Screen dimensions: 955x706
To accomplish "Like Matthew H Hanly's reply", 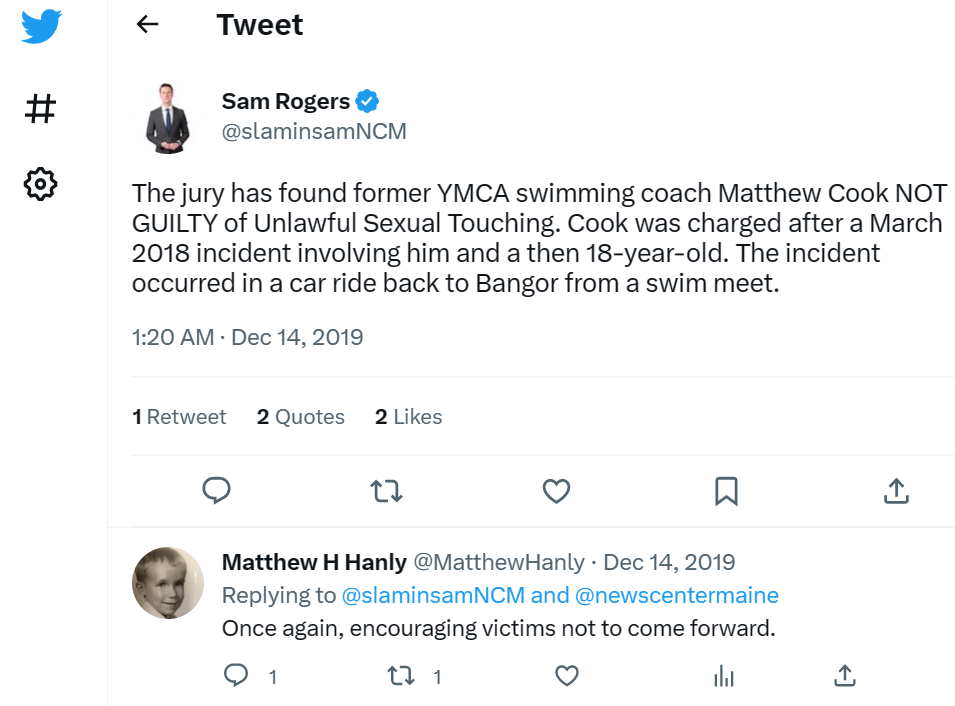I will pyautogui.click(x=567, y=676).
